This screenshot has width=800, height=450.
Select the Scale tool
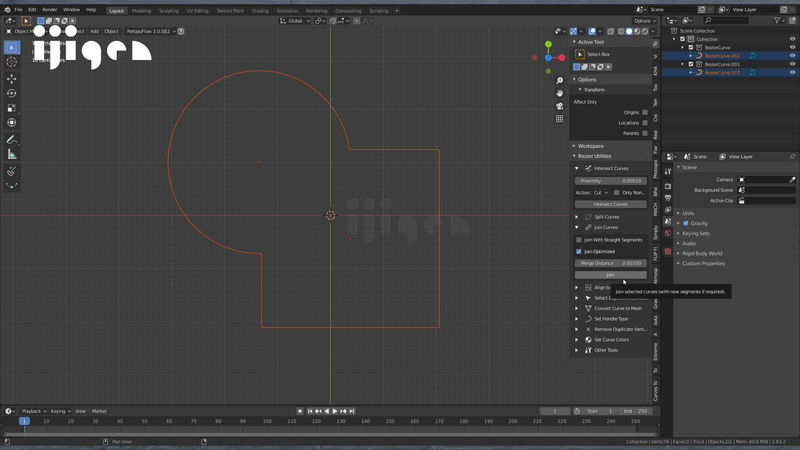coord(12,108)
